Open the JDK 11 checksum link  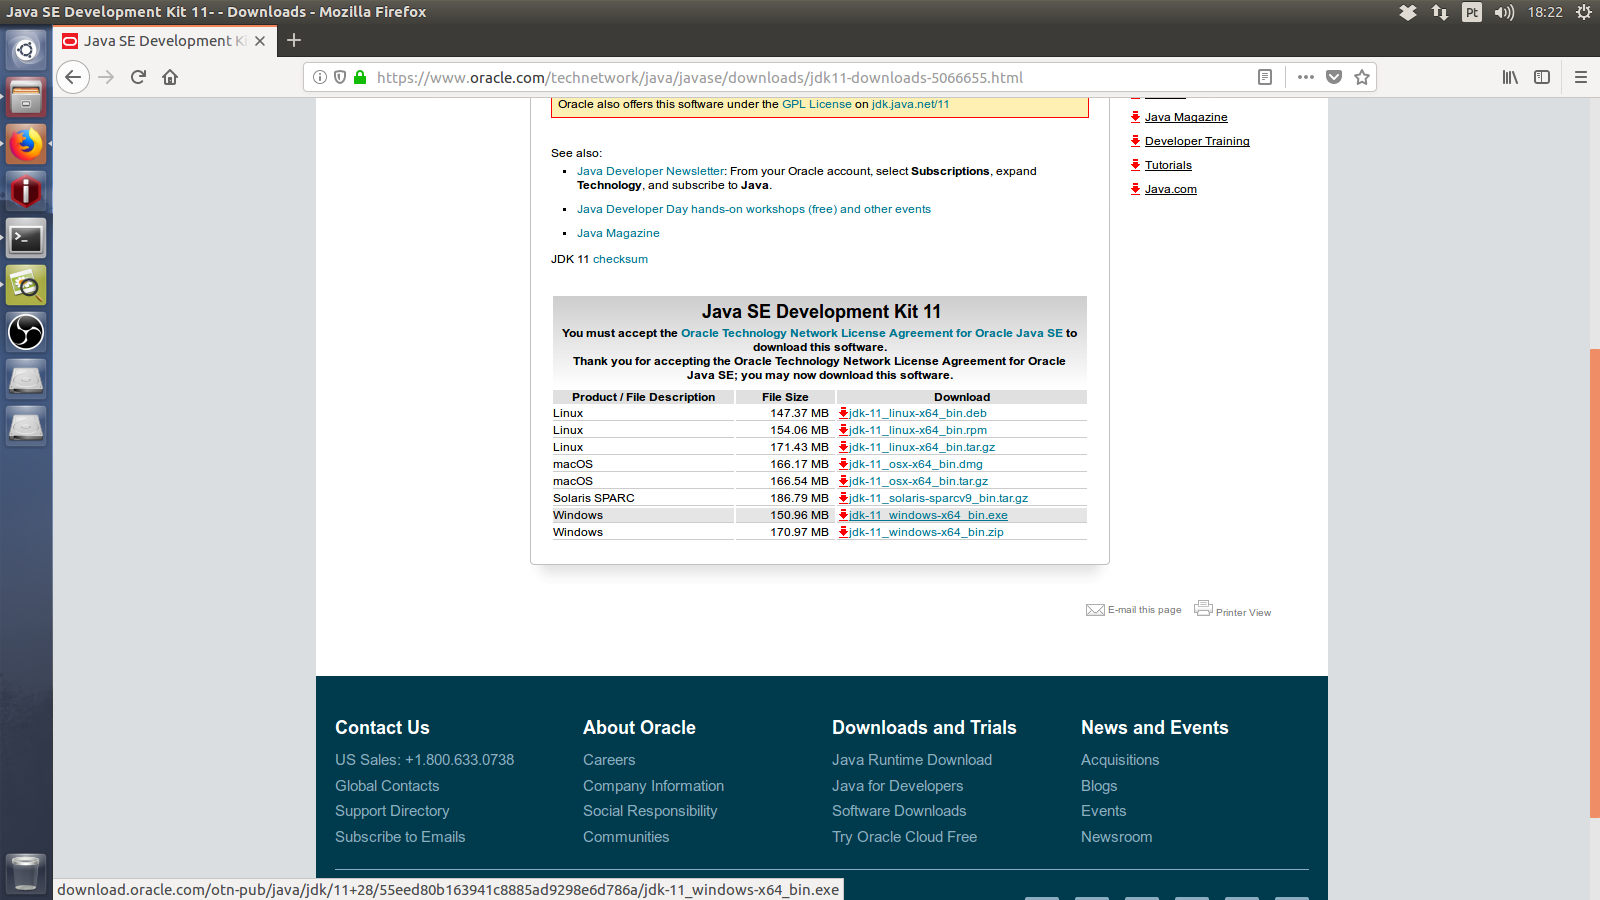(x=620, y=259)
